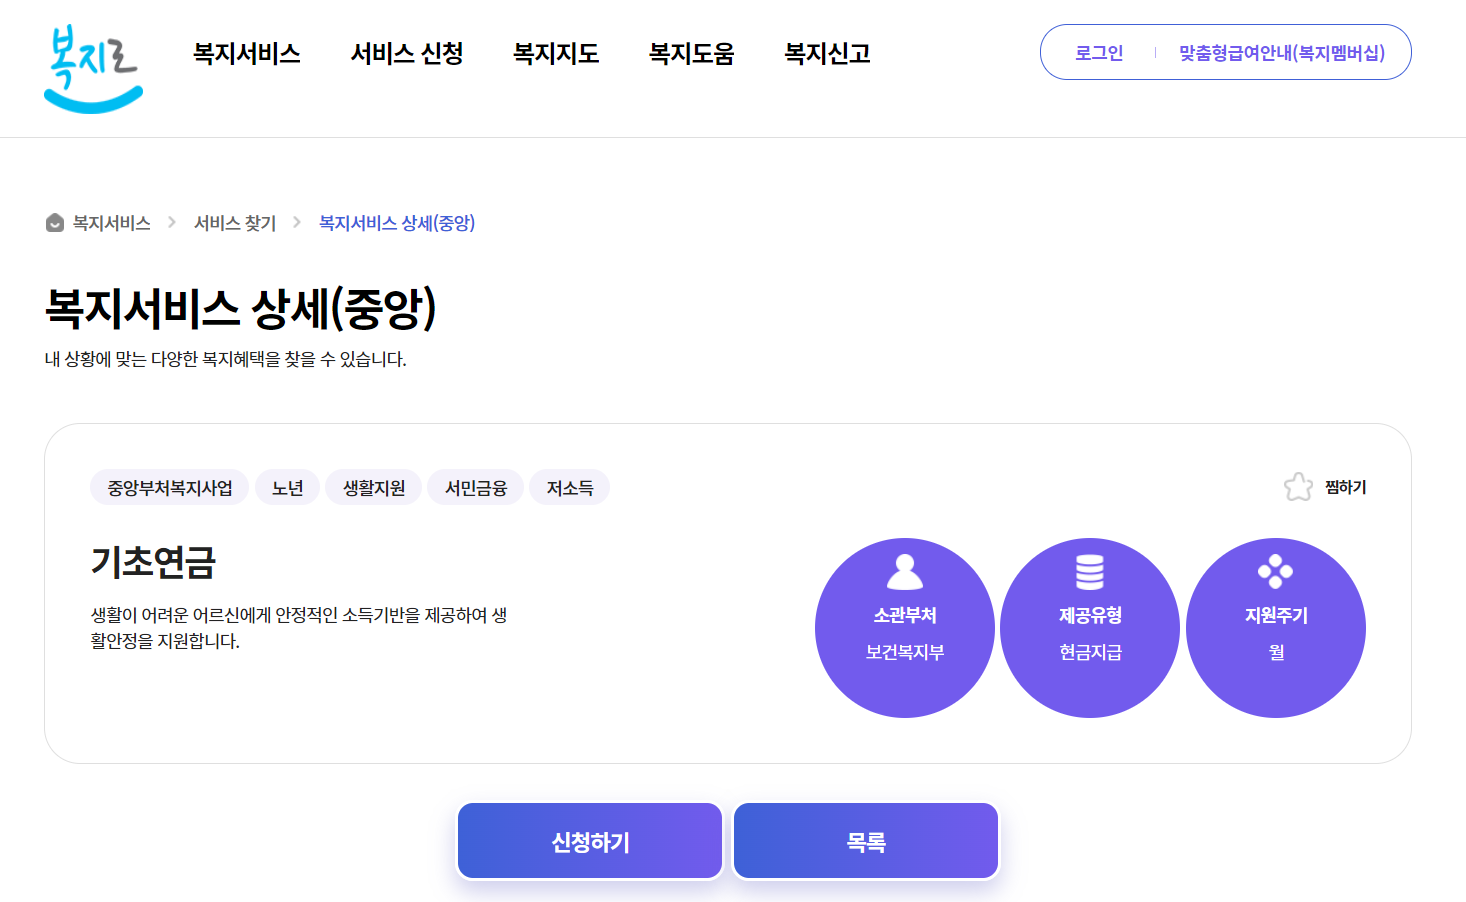1466x902 pixels.
Task: Click the 지원주기 label
Action: tap(1276, 615)
